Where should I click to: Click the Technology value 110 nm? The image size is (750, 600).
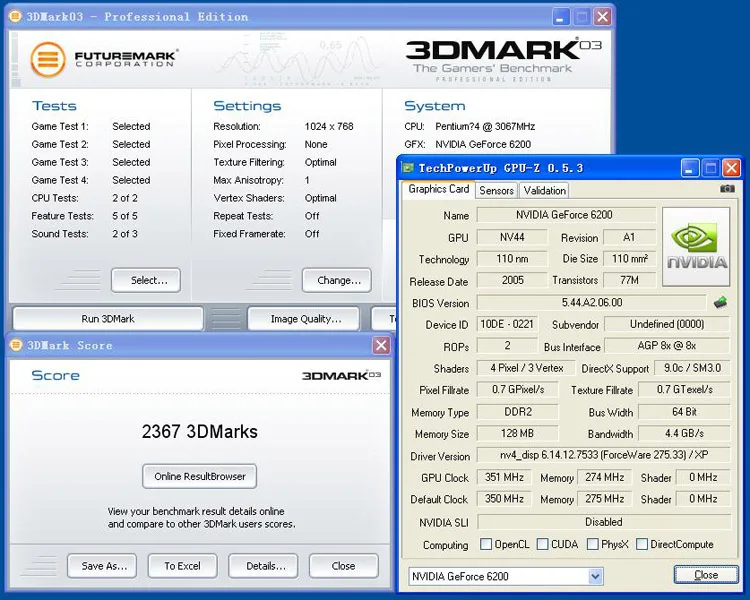tap(512, 259)
